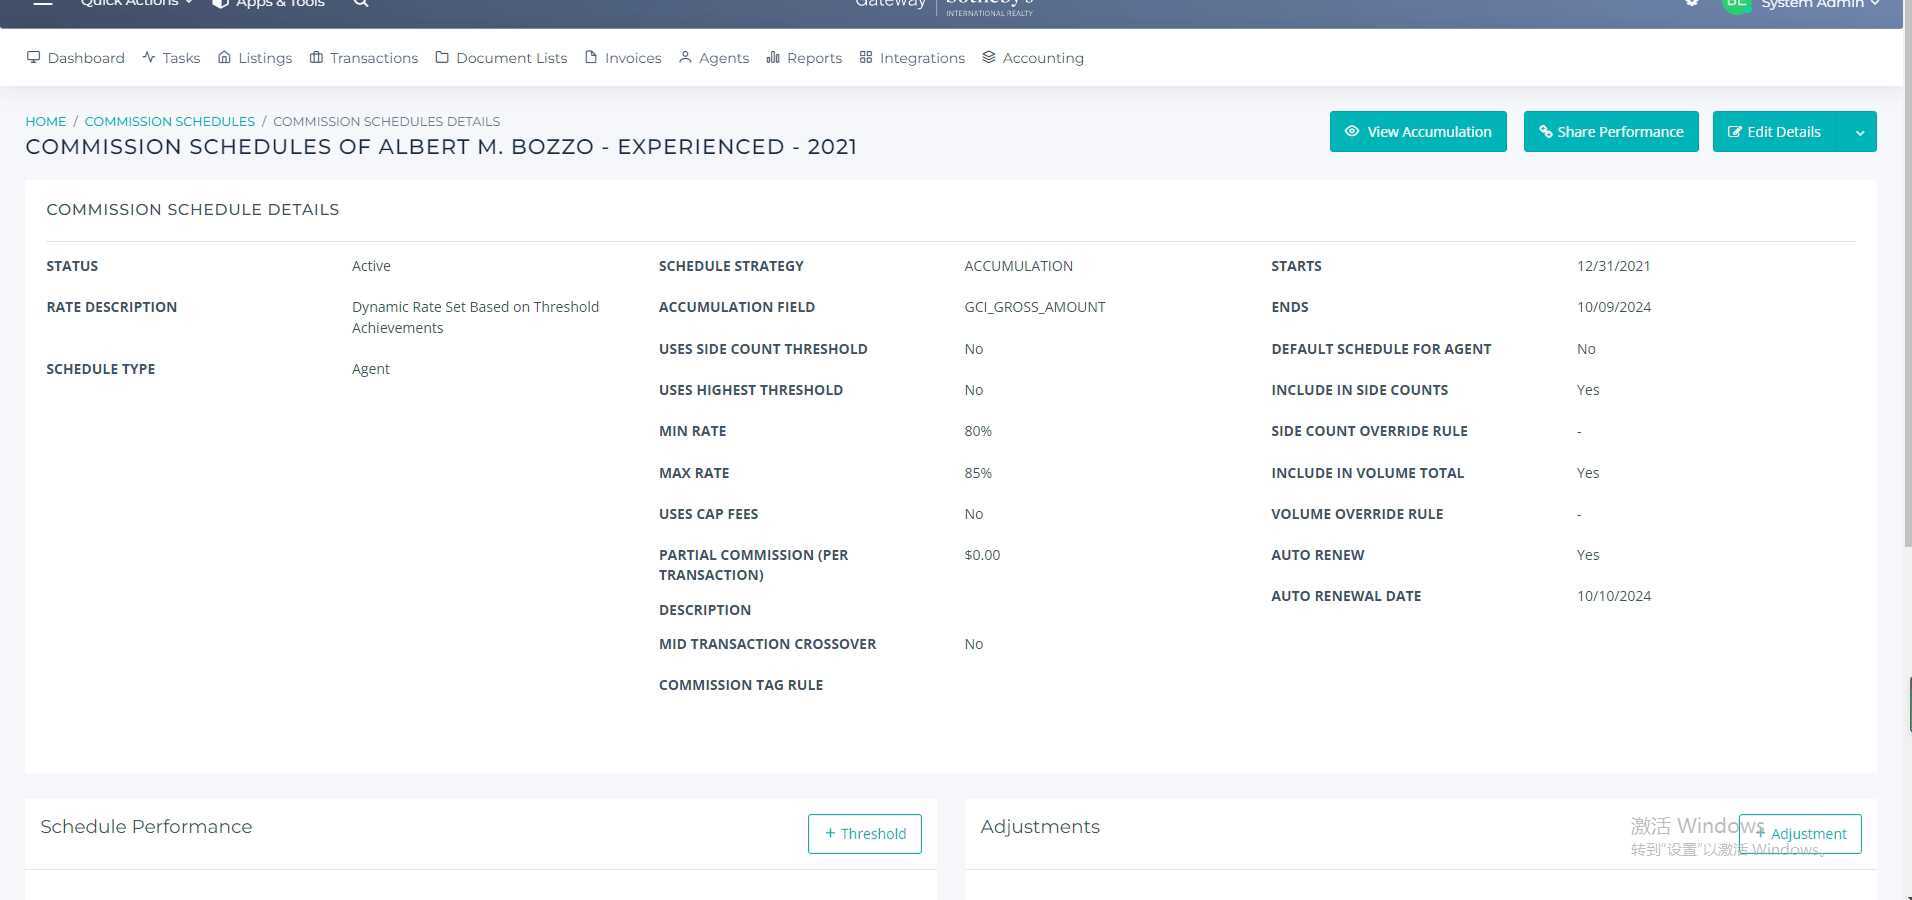Open the Reports menu

click(x=804, y=58)
